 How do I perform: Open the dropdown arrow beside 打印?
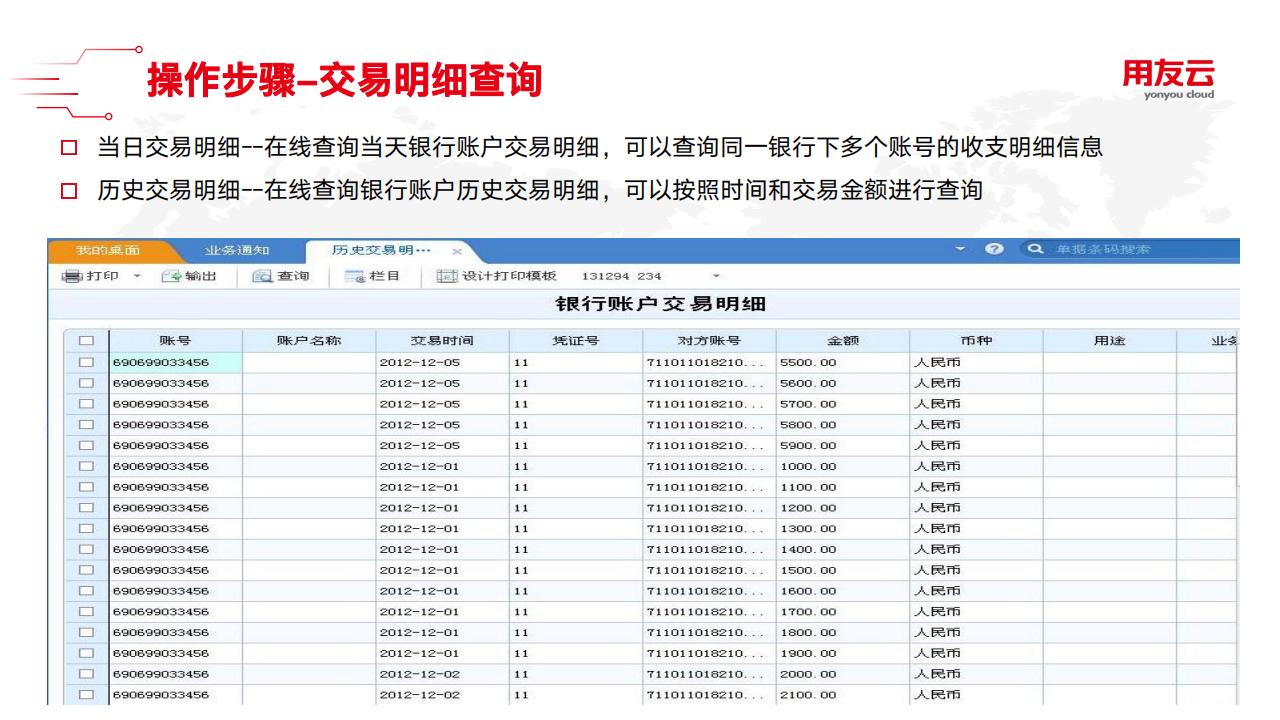137,276
